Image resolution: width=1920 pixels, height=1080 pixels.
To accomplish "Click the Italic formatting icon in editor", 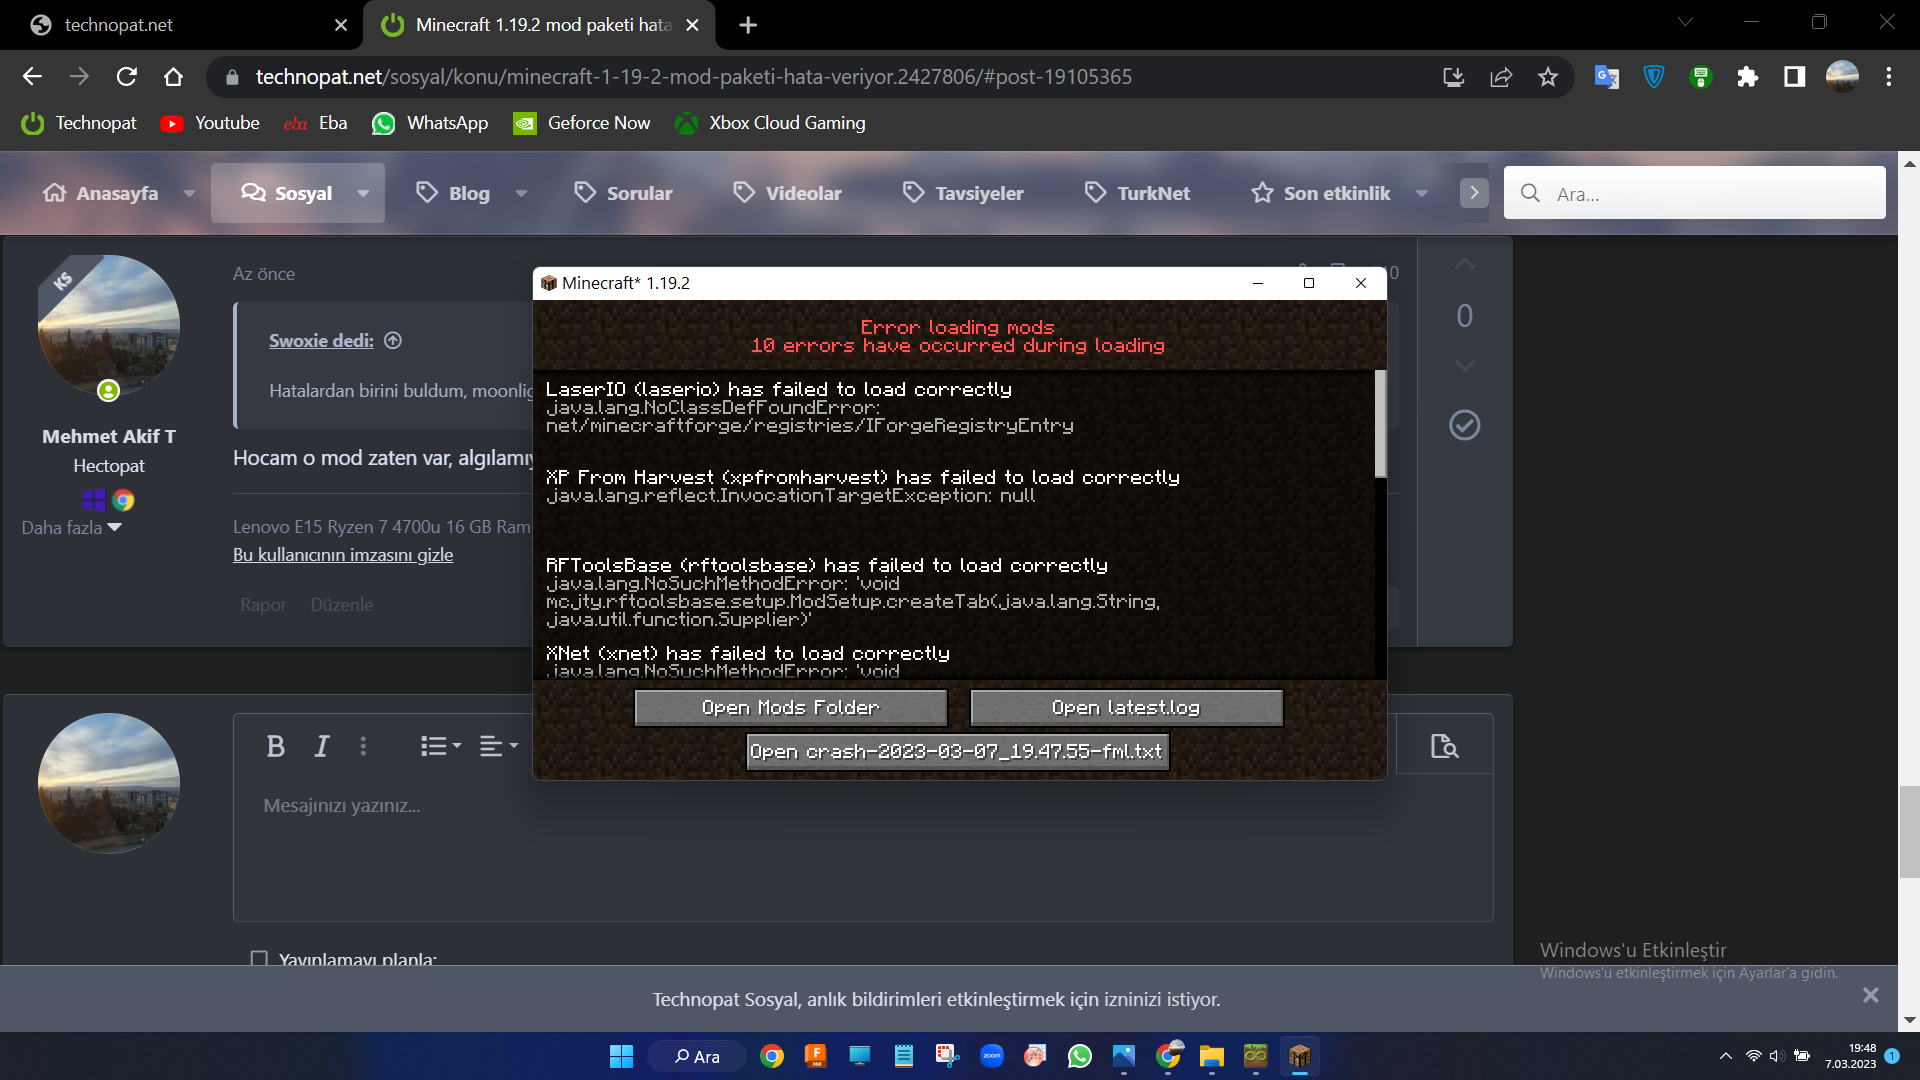I will [x=322, y=746].
